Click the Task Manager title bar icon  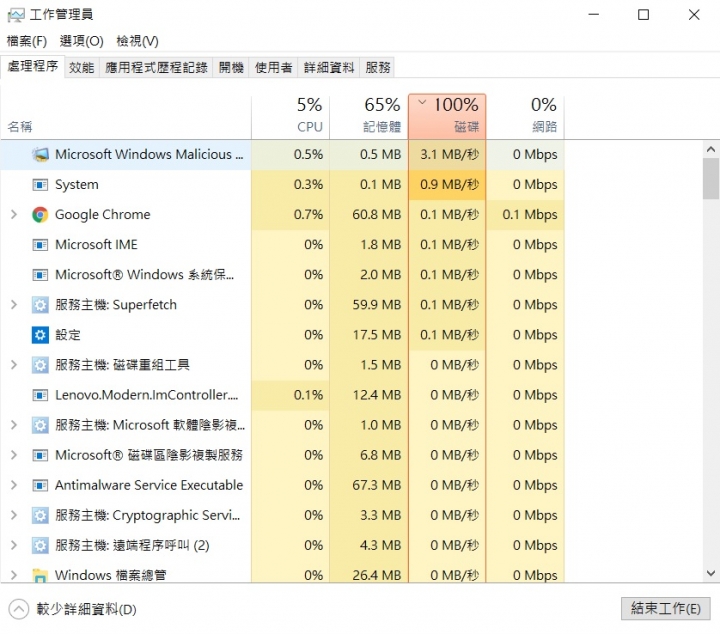[x=16, y=15]
